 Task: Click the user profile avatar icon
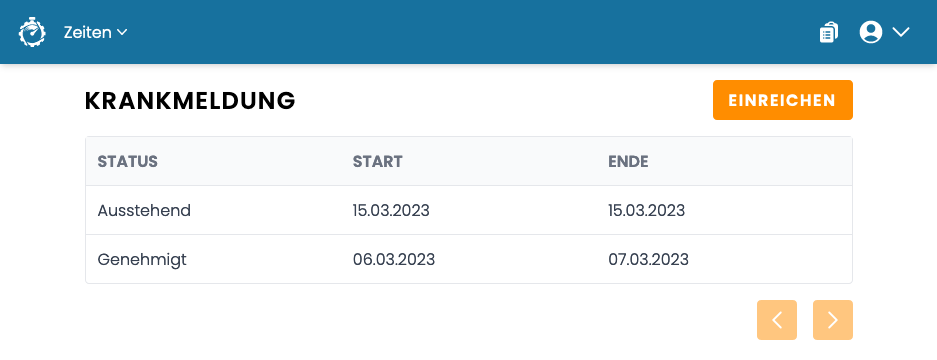click(x=871, y=32)
